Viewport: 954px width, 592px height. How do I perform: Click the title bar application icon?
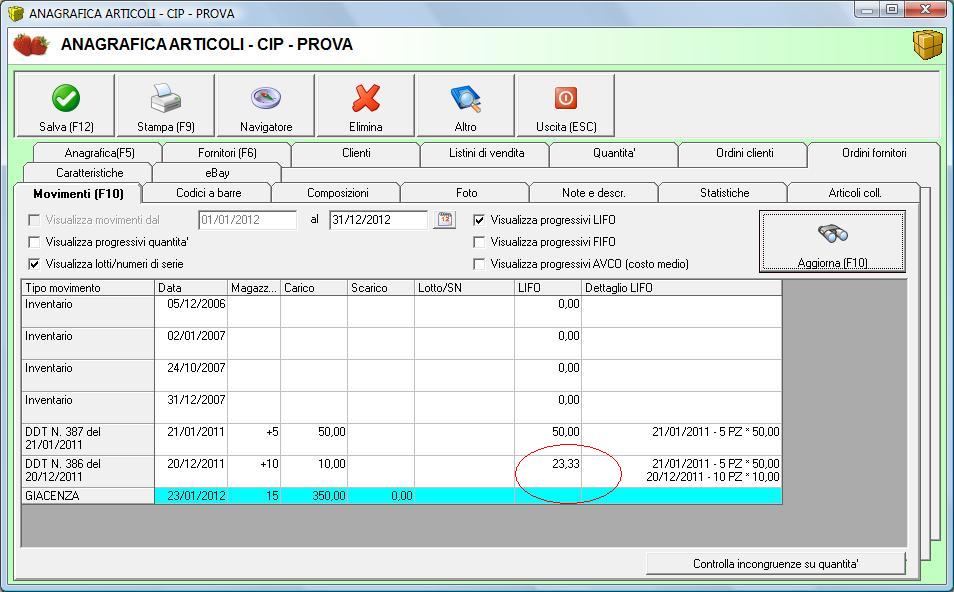click(15, 13)
